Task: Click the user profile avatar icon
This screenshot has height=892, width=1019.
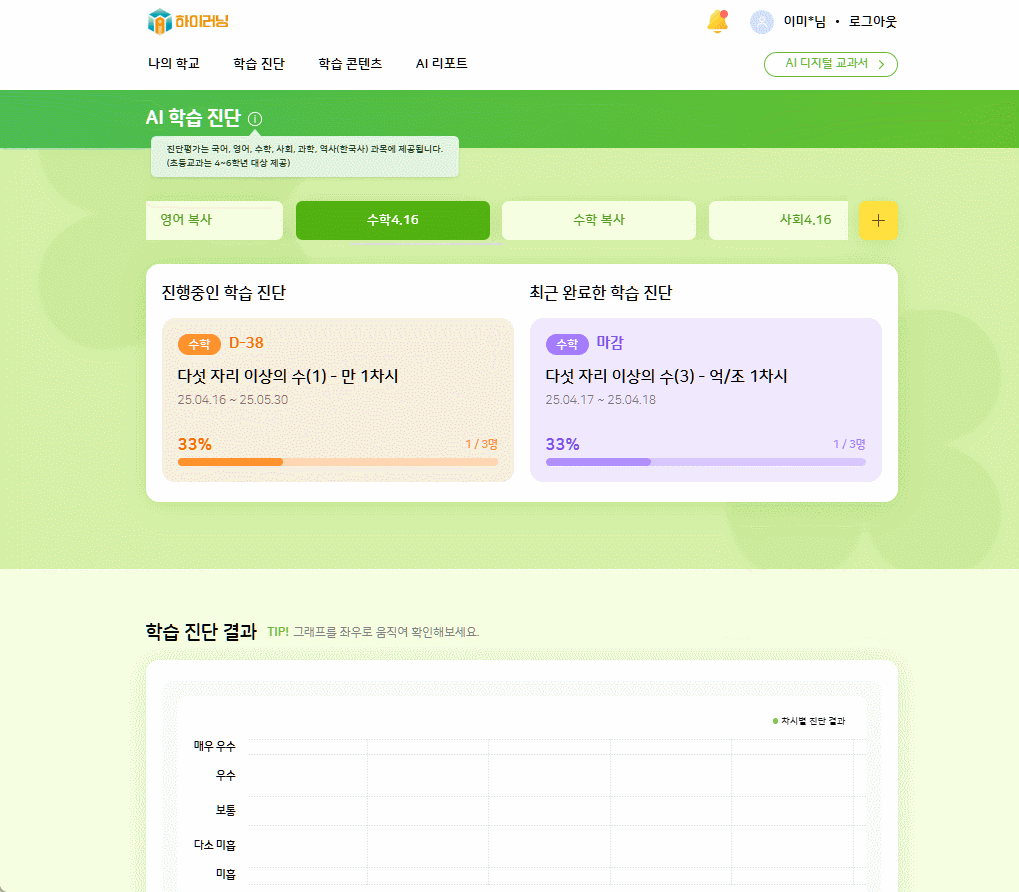Action: [x=762, y=22]
